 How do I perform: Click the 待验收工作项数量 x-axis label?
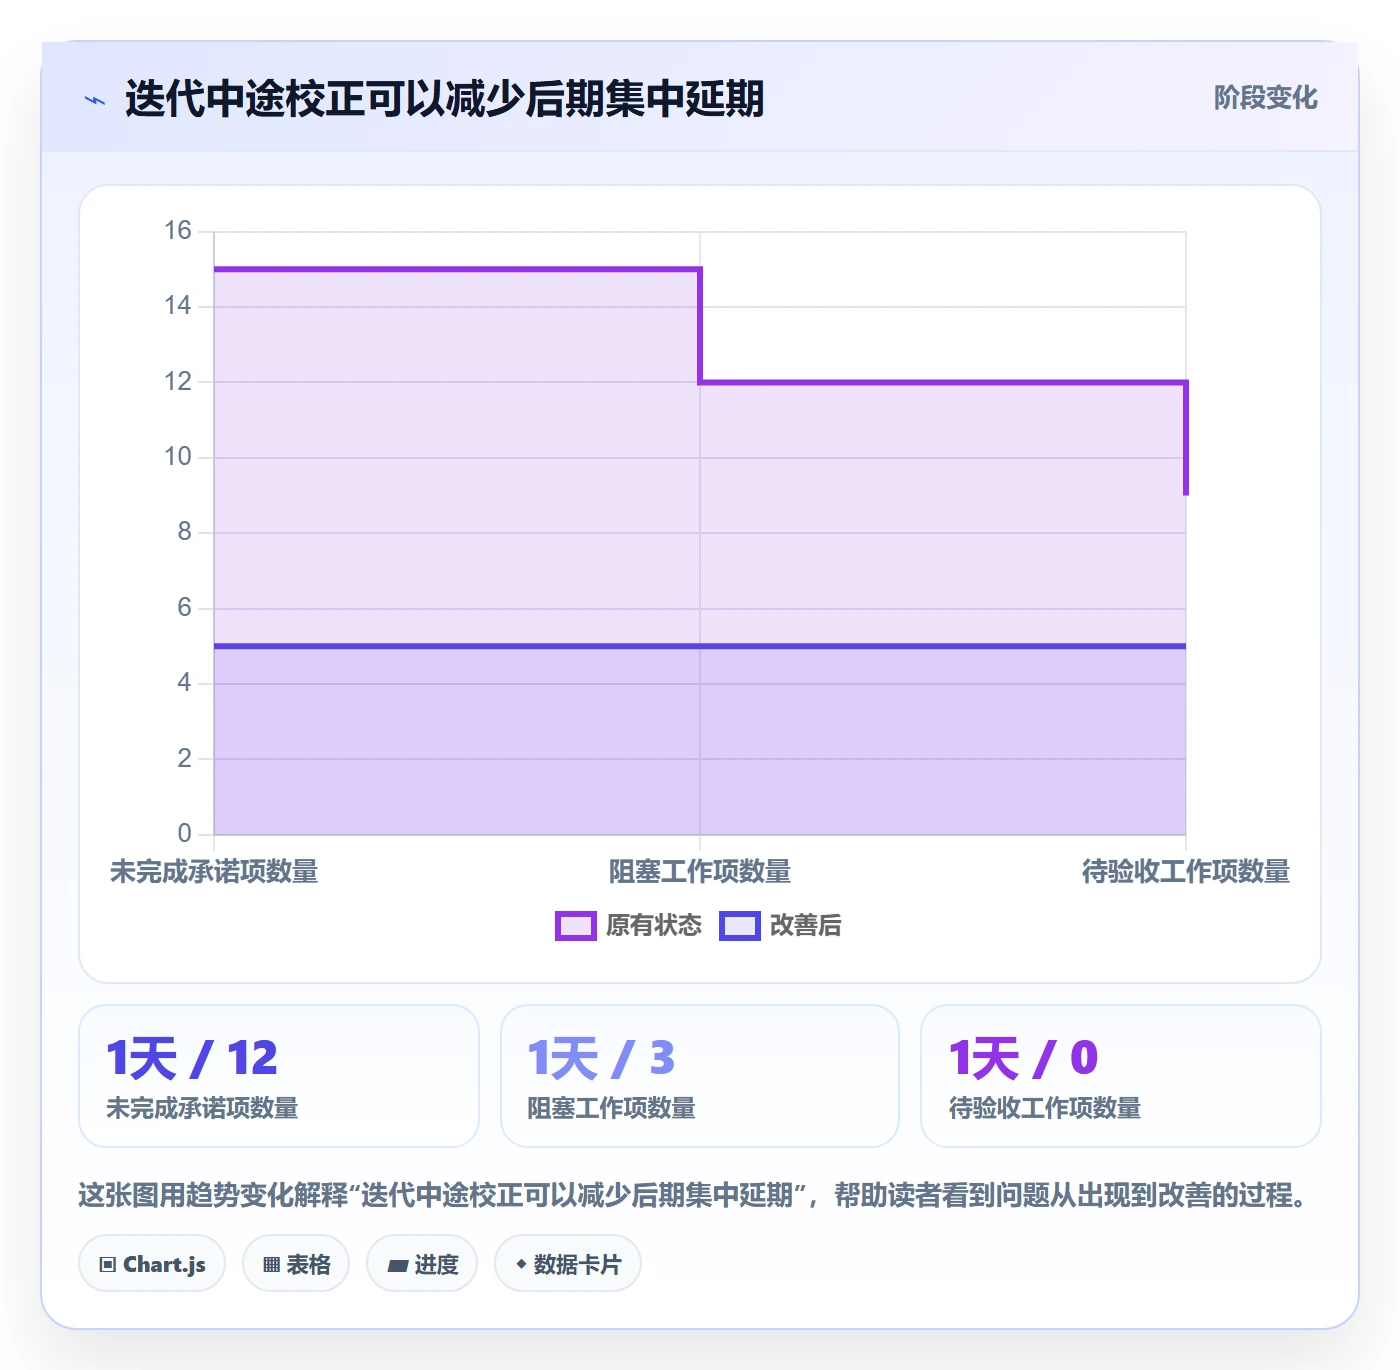pos(1186,872)
